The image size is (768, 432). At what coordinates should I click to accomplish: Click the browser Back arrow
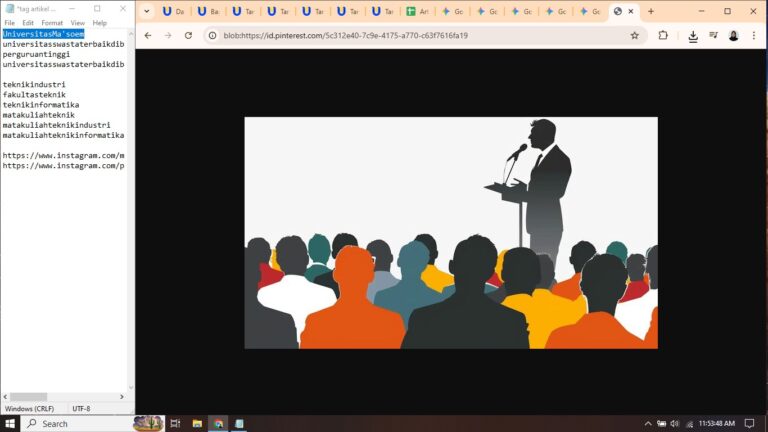[148, 35]
